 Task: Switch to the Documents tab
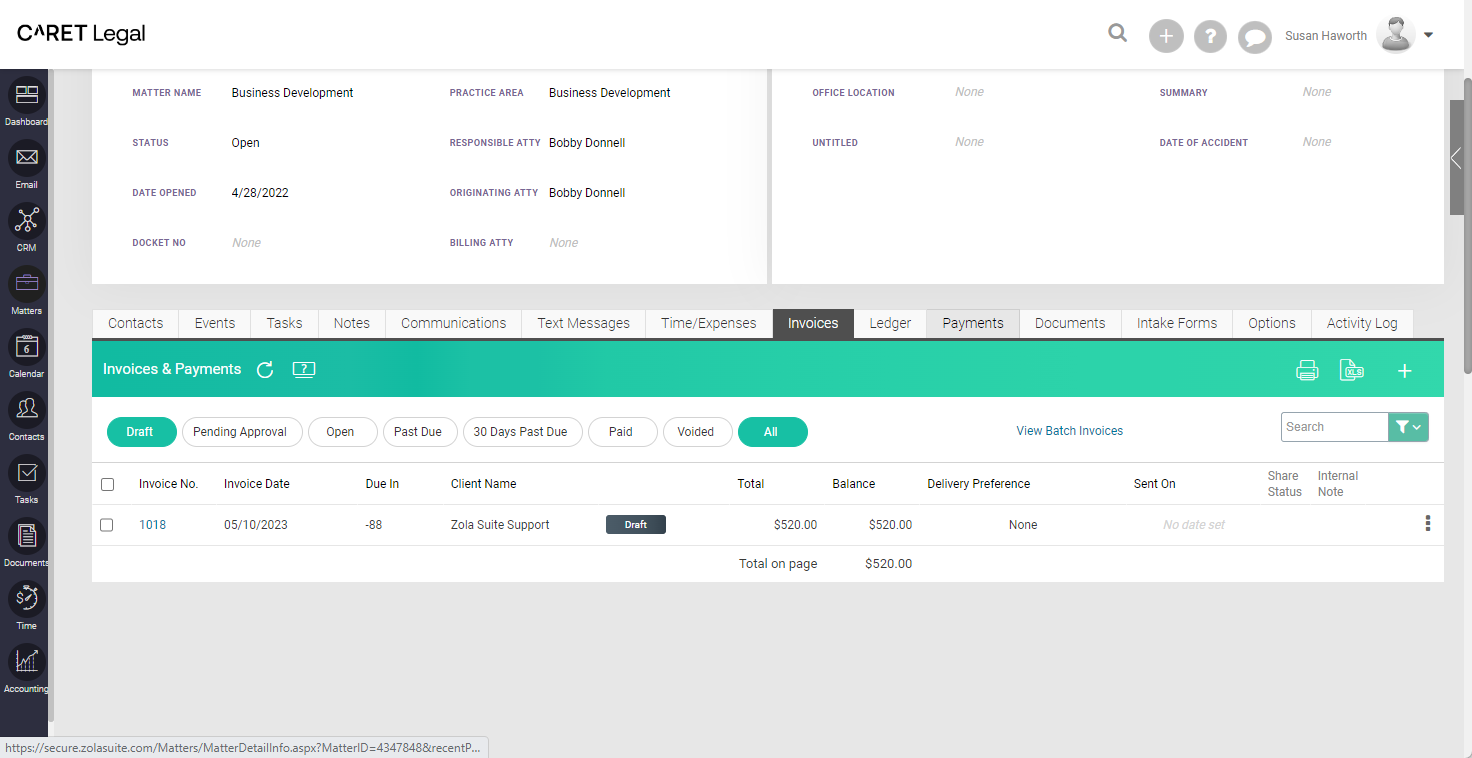1070,323
